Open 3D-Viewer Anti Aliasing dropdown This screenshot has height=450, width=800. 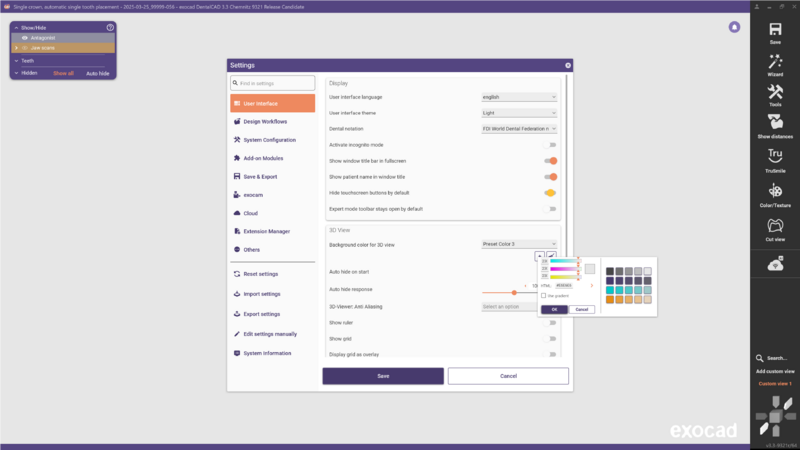click(x=509, y=307)
